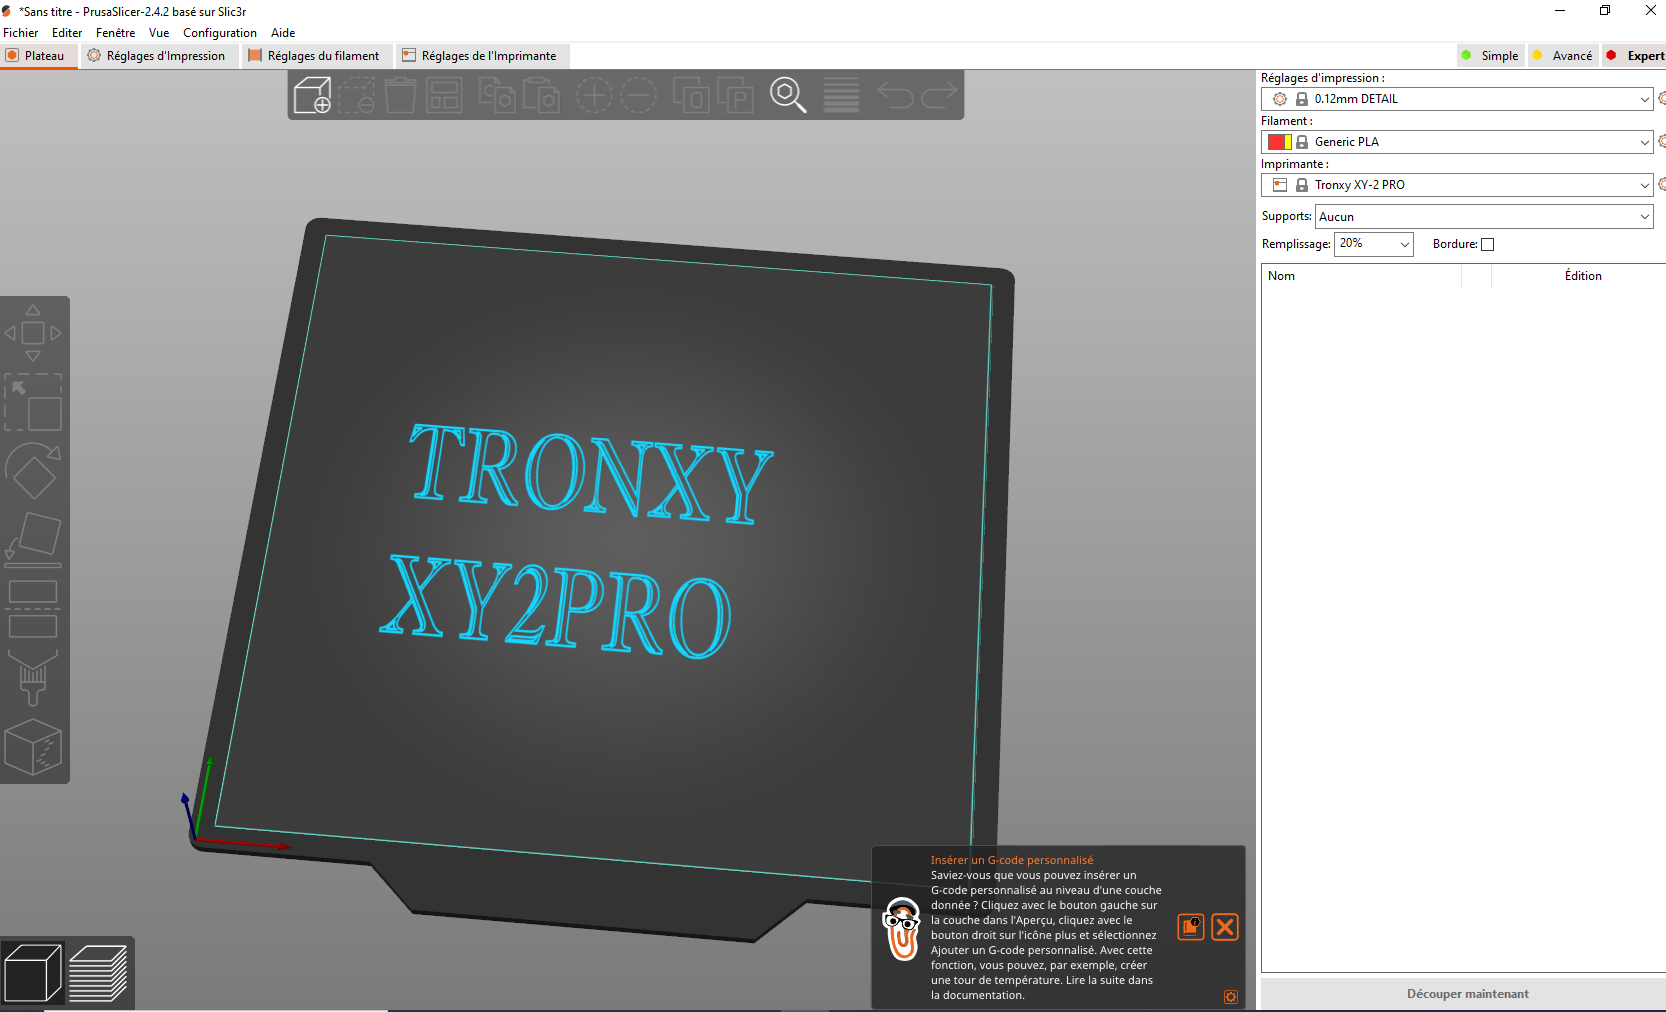Click the hint title Insérer un G-code personnalisé

click(x=1012, y=860)
